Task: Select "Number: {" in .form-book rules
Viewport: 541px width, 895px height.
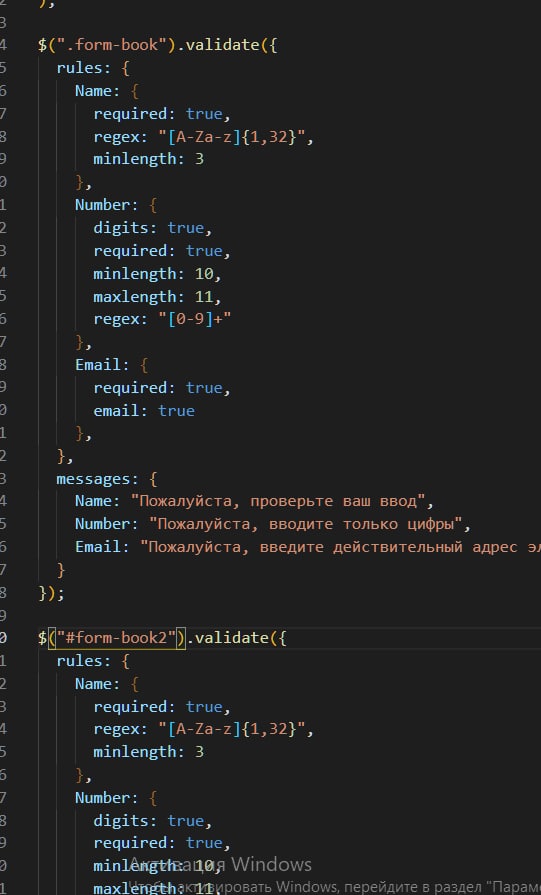Action: click(116, 205)
